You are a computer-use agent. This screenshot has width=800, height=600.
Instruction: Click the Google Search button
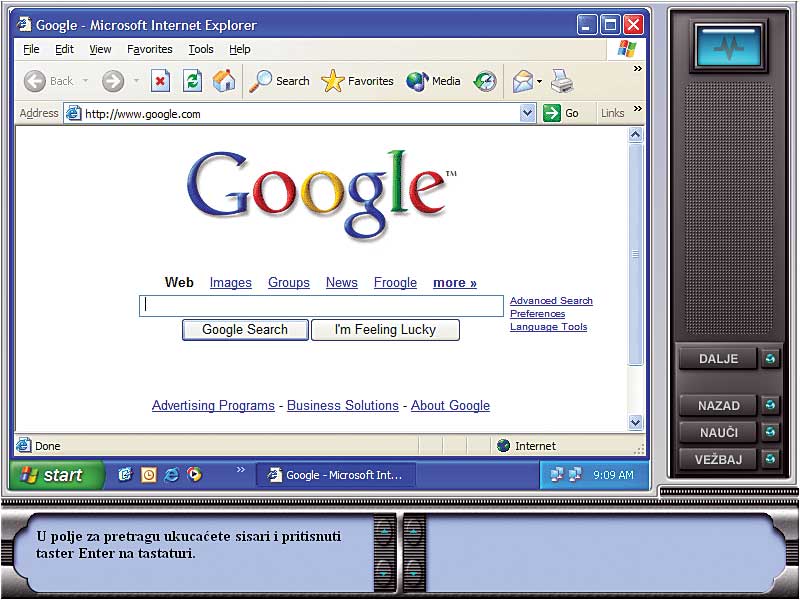pos(245,330)
